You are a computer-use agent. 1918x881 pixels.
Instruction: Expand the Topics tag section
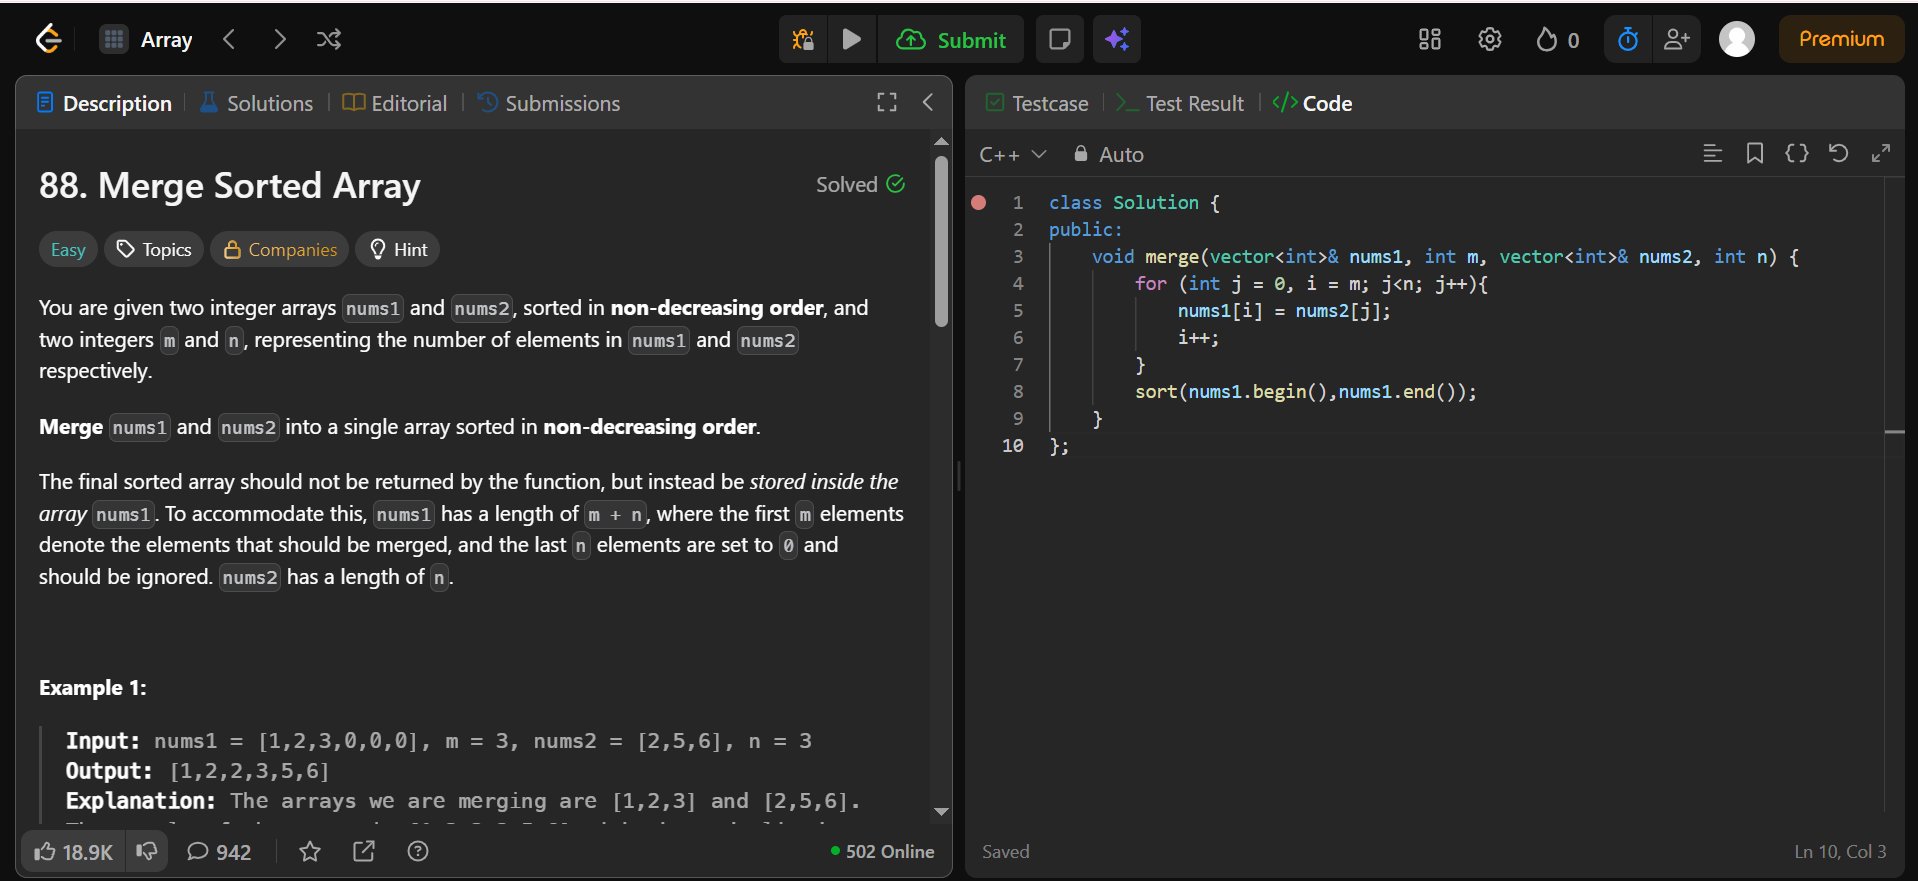pos(154,249)
